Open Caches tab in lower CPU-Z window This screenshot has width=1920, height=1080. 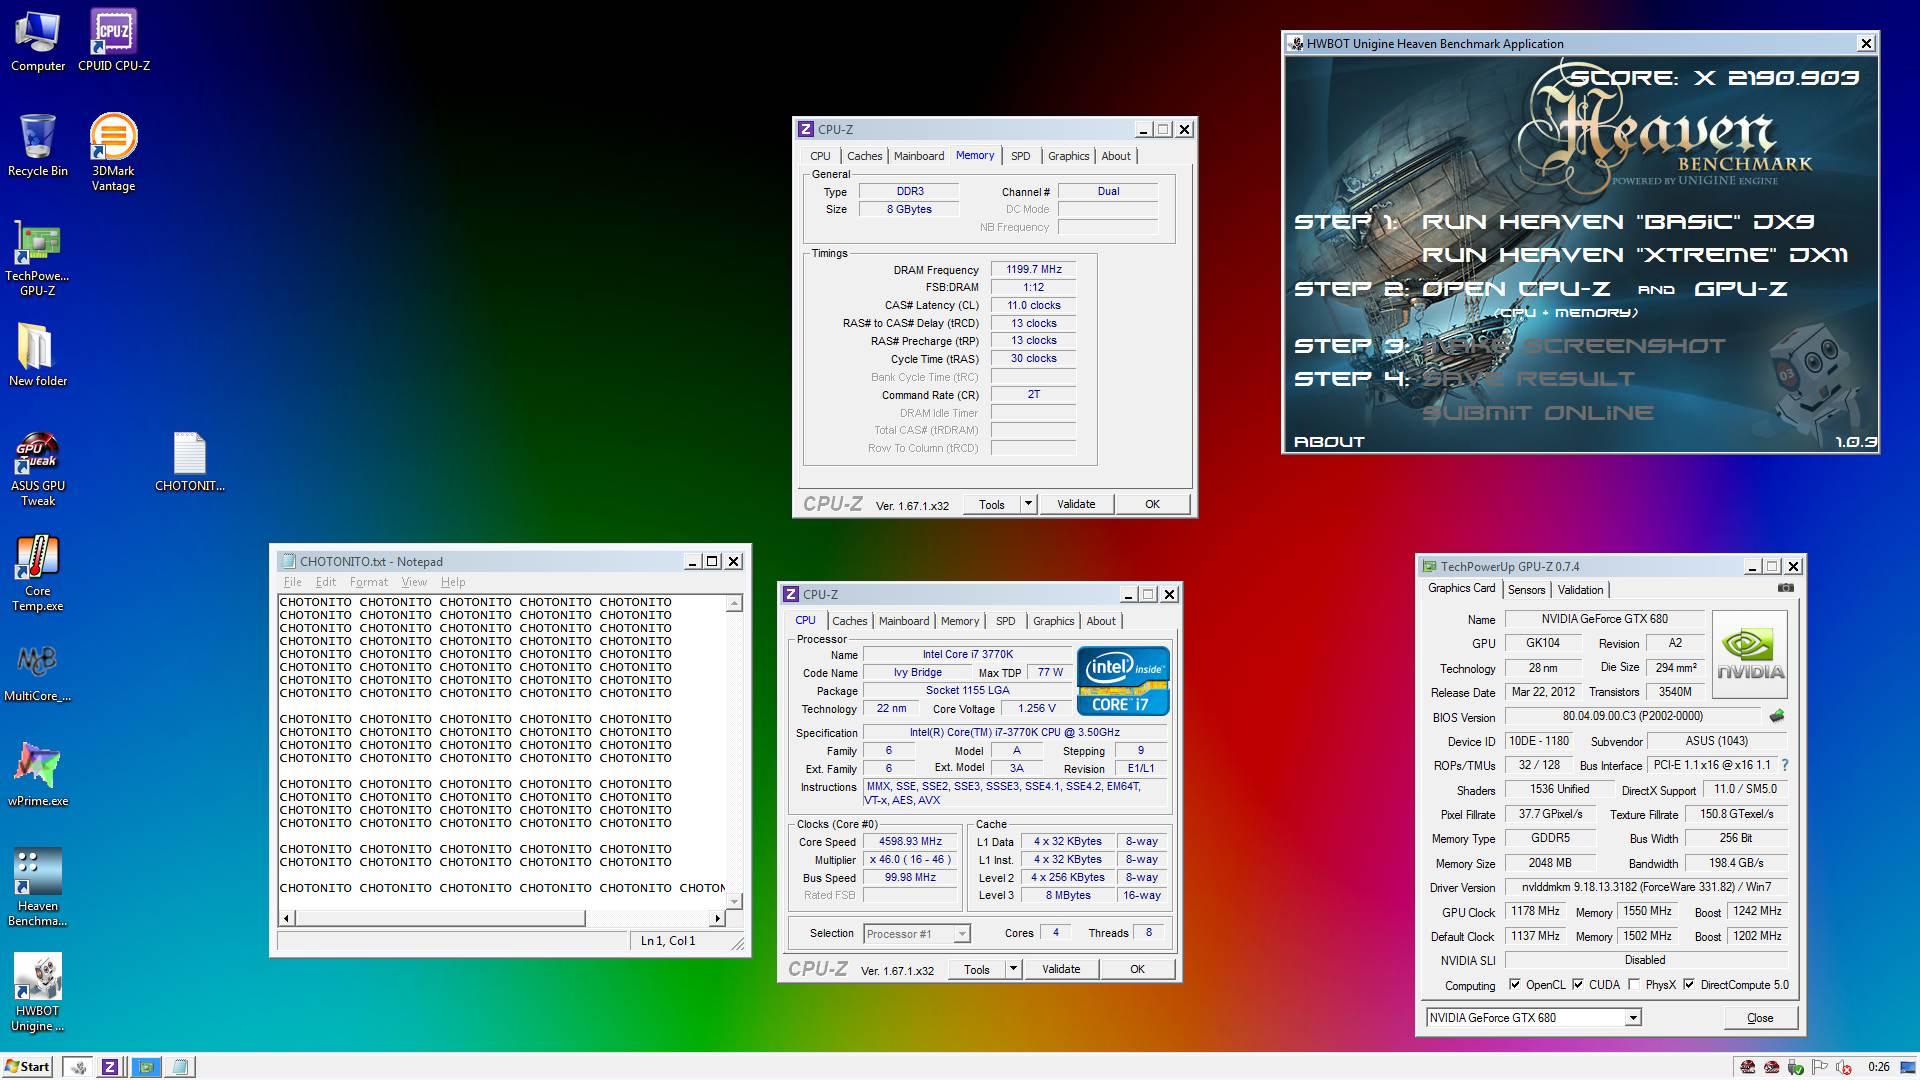[849, 621]
